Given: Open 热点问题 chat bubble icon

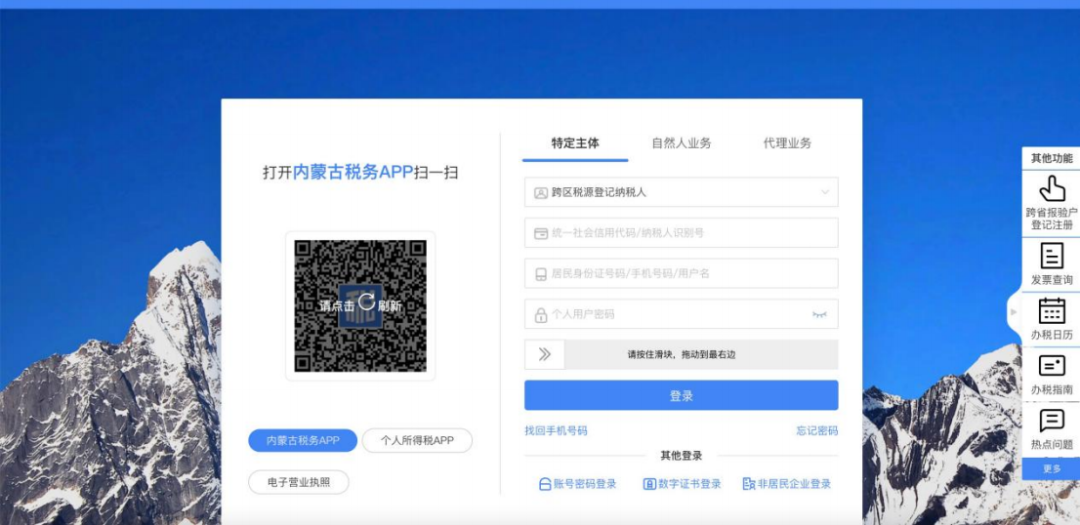Looking at the screenshot, I should (x=1052, y=420).
